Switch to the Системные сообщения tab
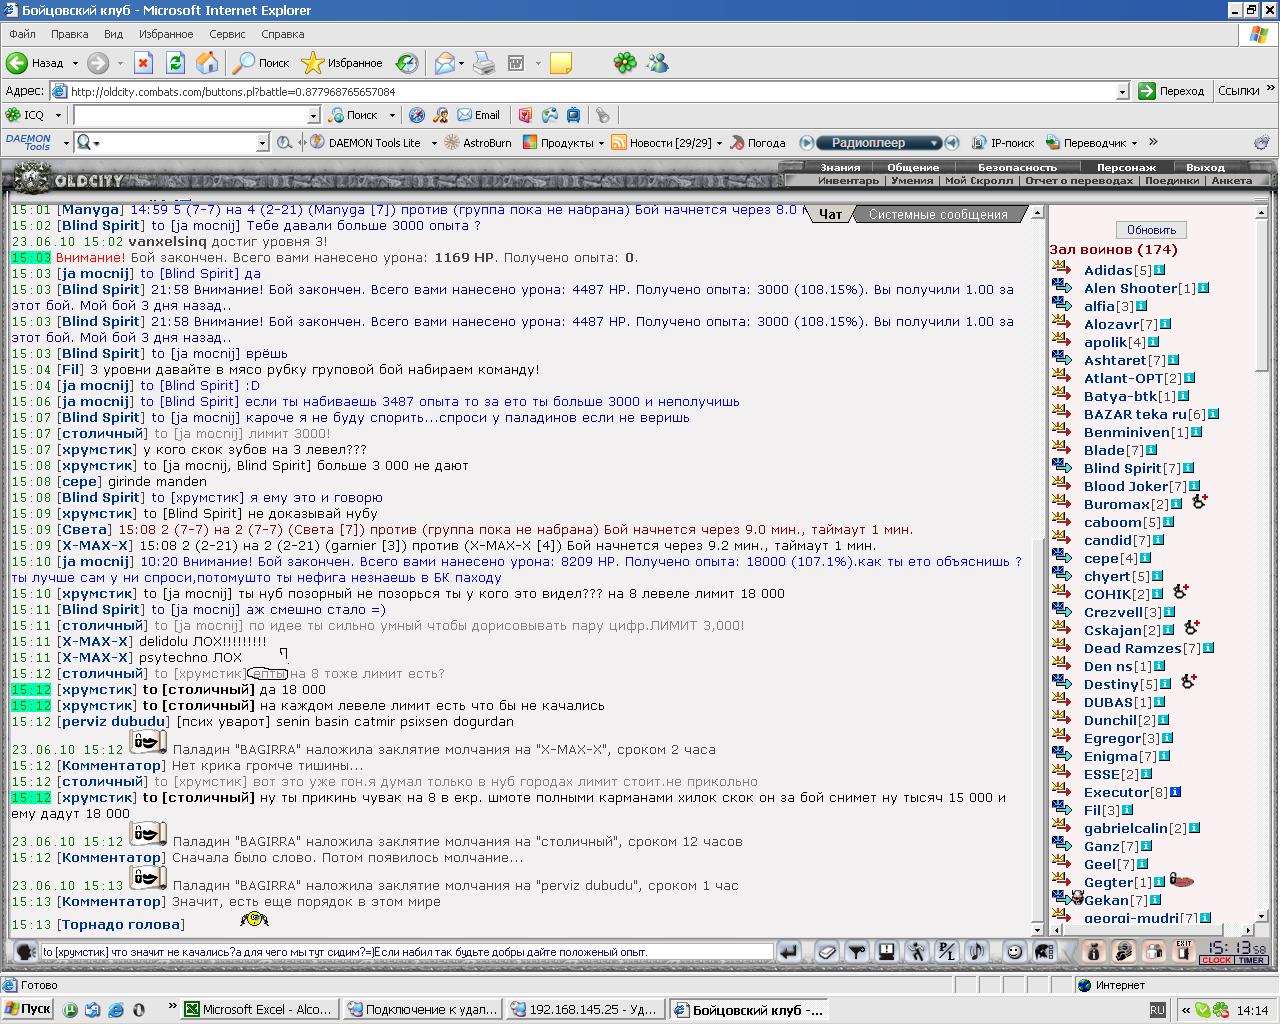1280x1024 pixels. [938, 214]
